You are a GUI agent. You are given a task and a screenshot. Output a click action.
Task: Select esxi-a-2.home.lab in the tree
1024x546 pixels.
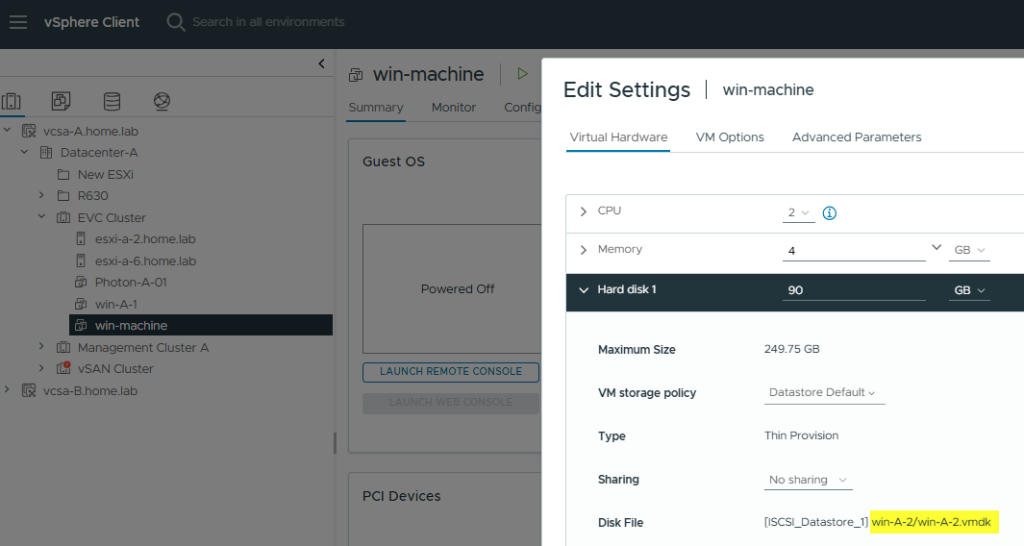145,239
